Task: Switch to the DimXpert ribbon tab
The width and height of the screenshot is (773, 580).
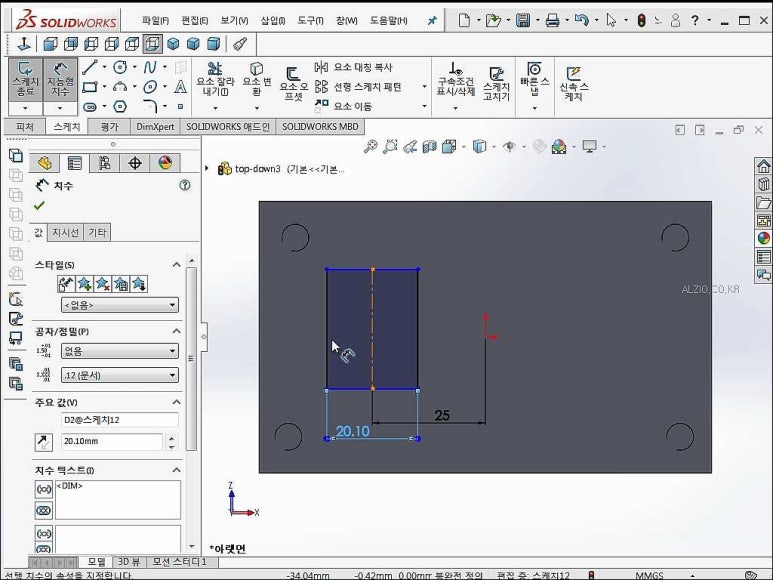Action: [155, 127]
